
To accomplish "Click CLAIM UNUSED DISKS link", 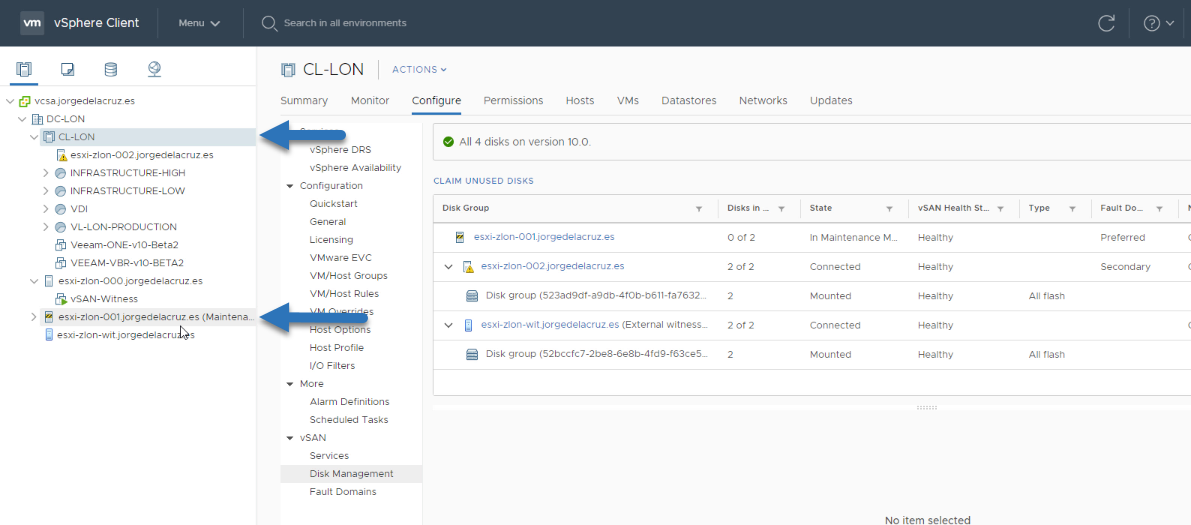I will pyautogui.click(x=483, y=181).
